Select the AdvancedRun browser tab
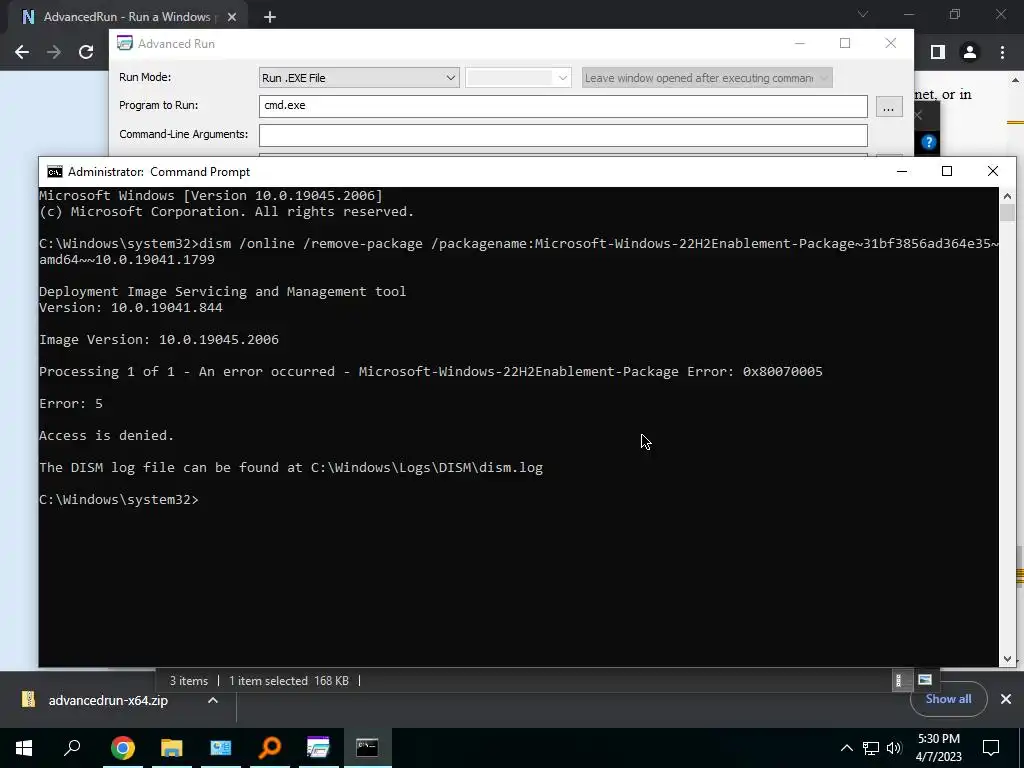The height and width of the screenshot is (768, 1024). point(128,17)
